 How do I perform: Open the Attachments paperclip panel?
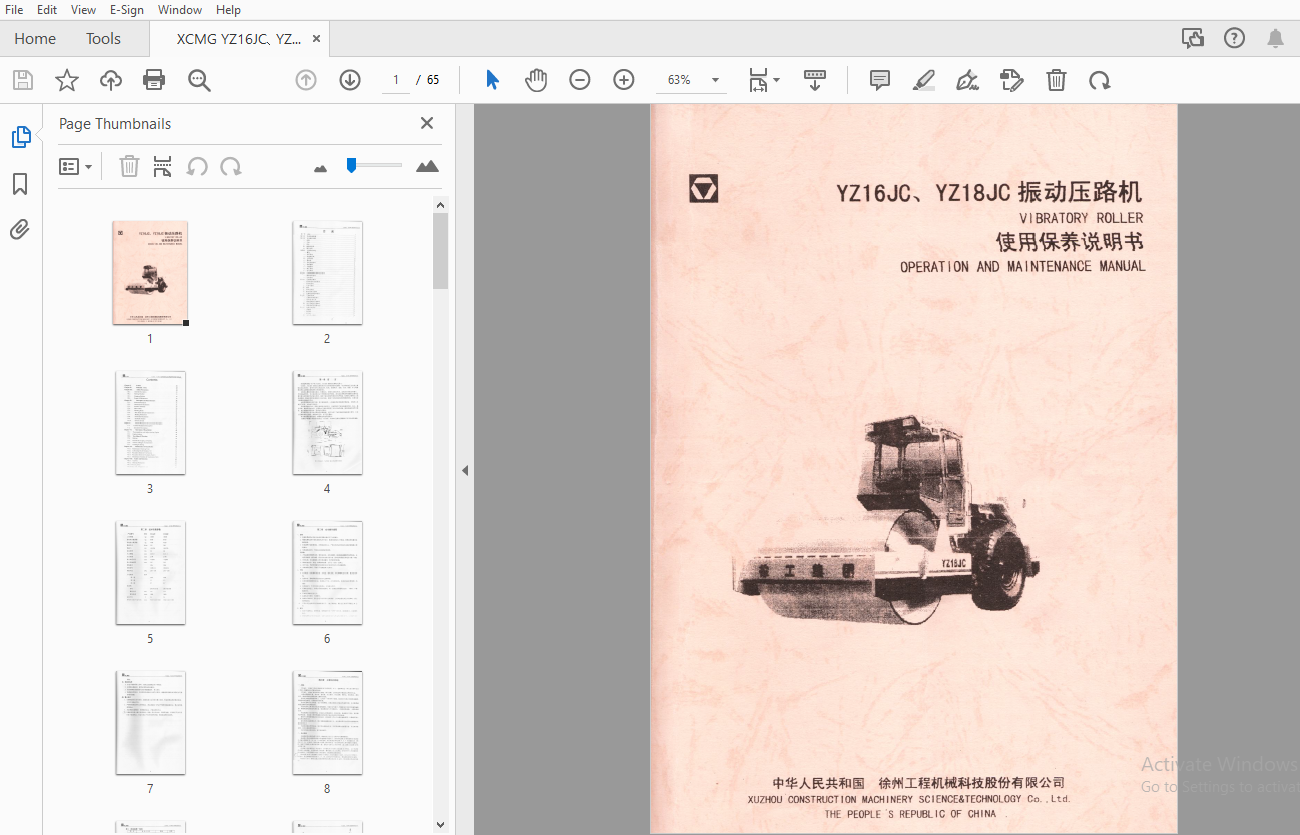[x=20, y=230]
